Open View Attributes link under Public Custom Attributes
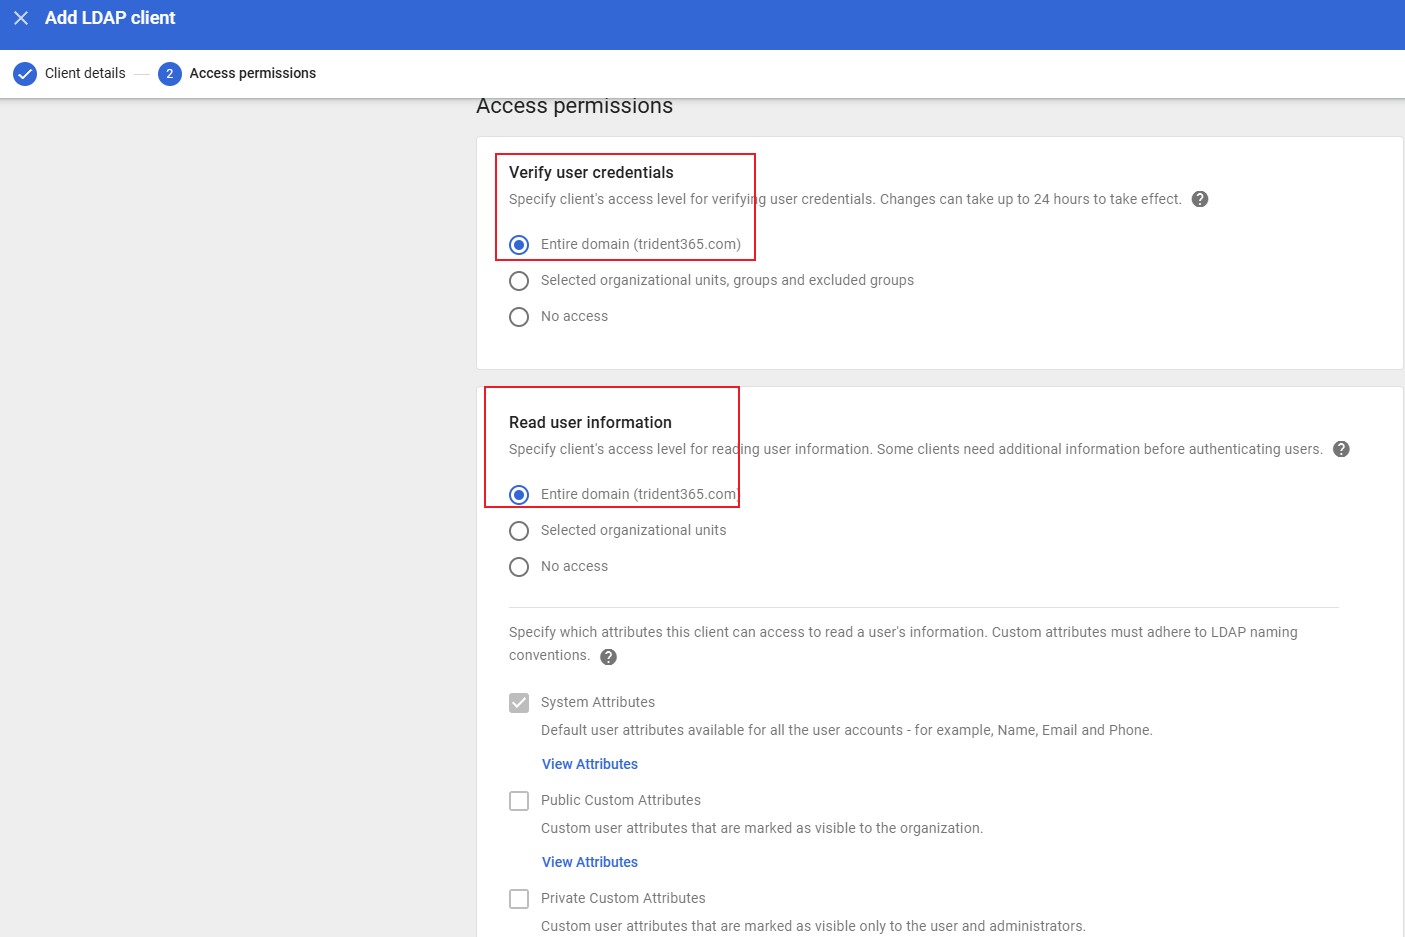The width and height of the screenshot is (1405, 937). pyautogui.click(x=589, y=862)
